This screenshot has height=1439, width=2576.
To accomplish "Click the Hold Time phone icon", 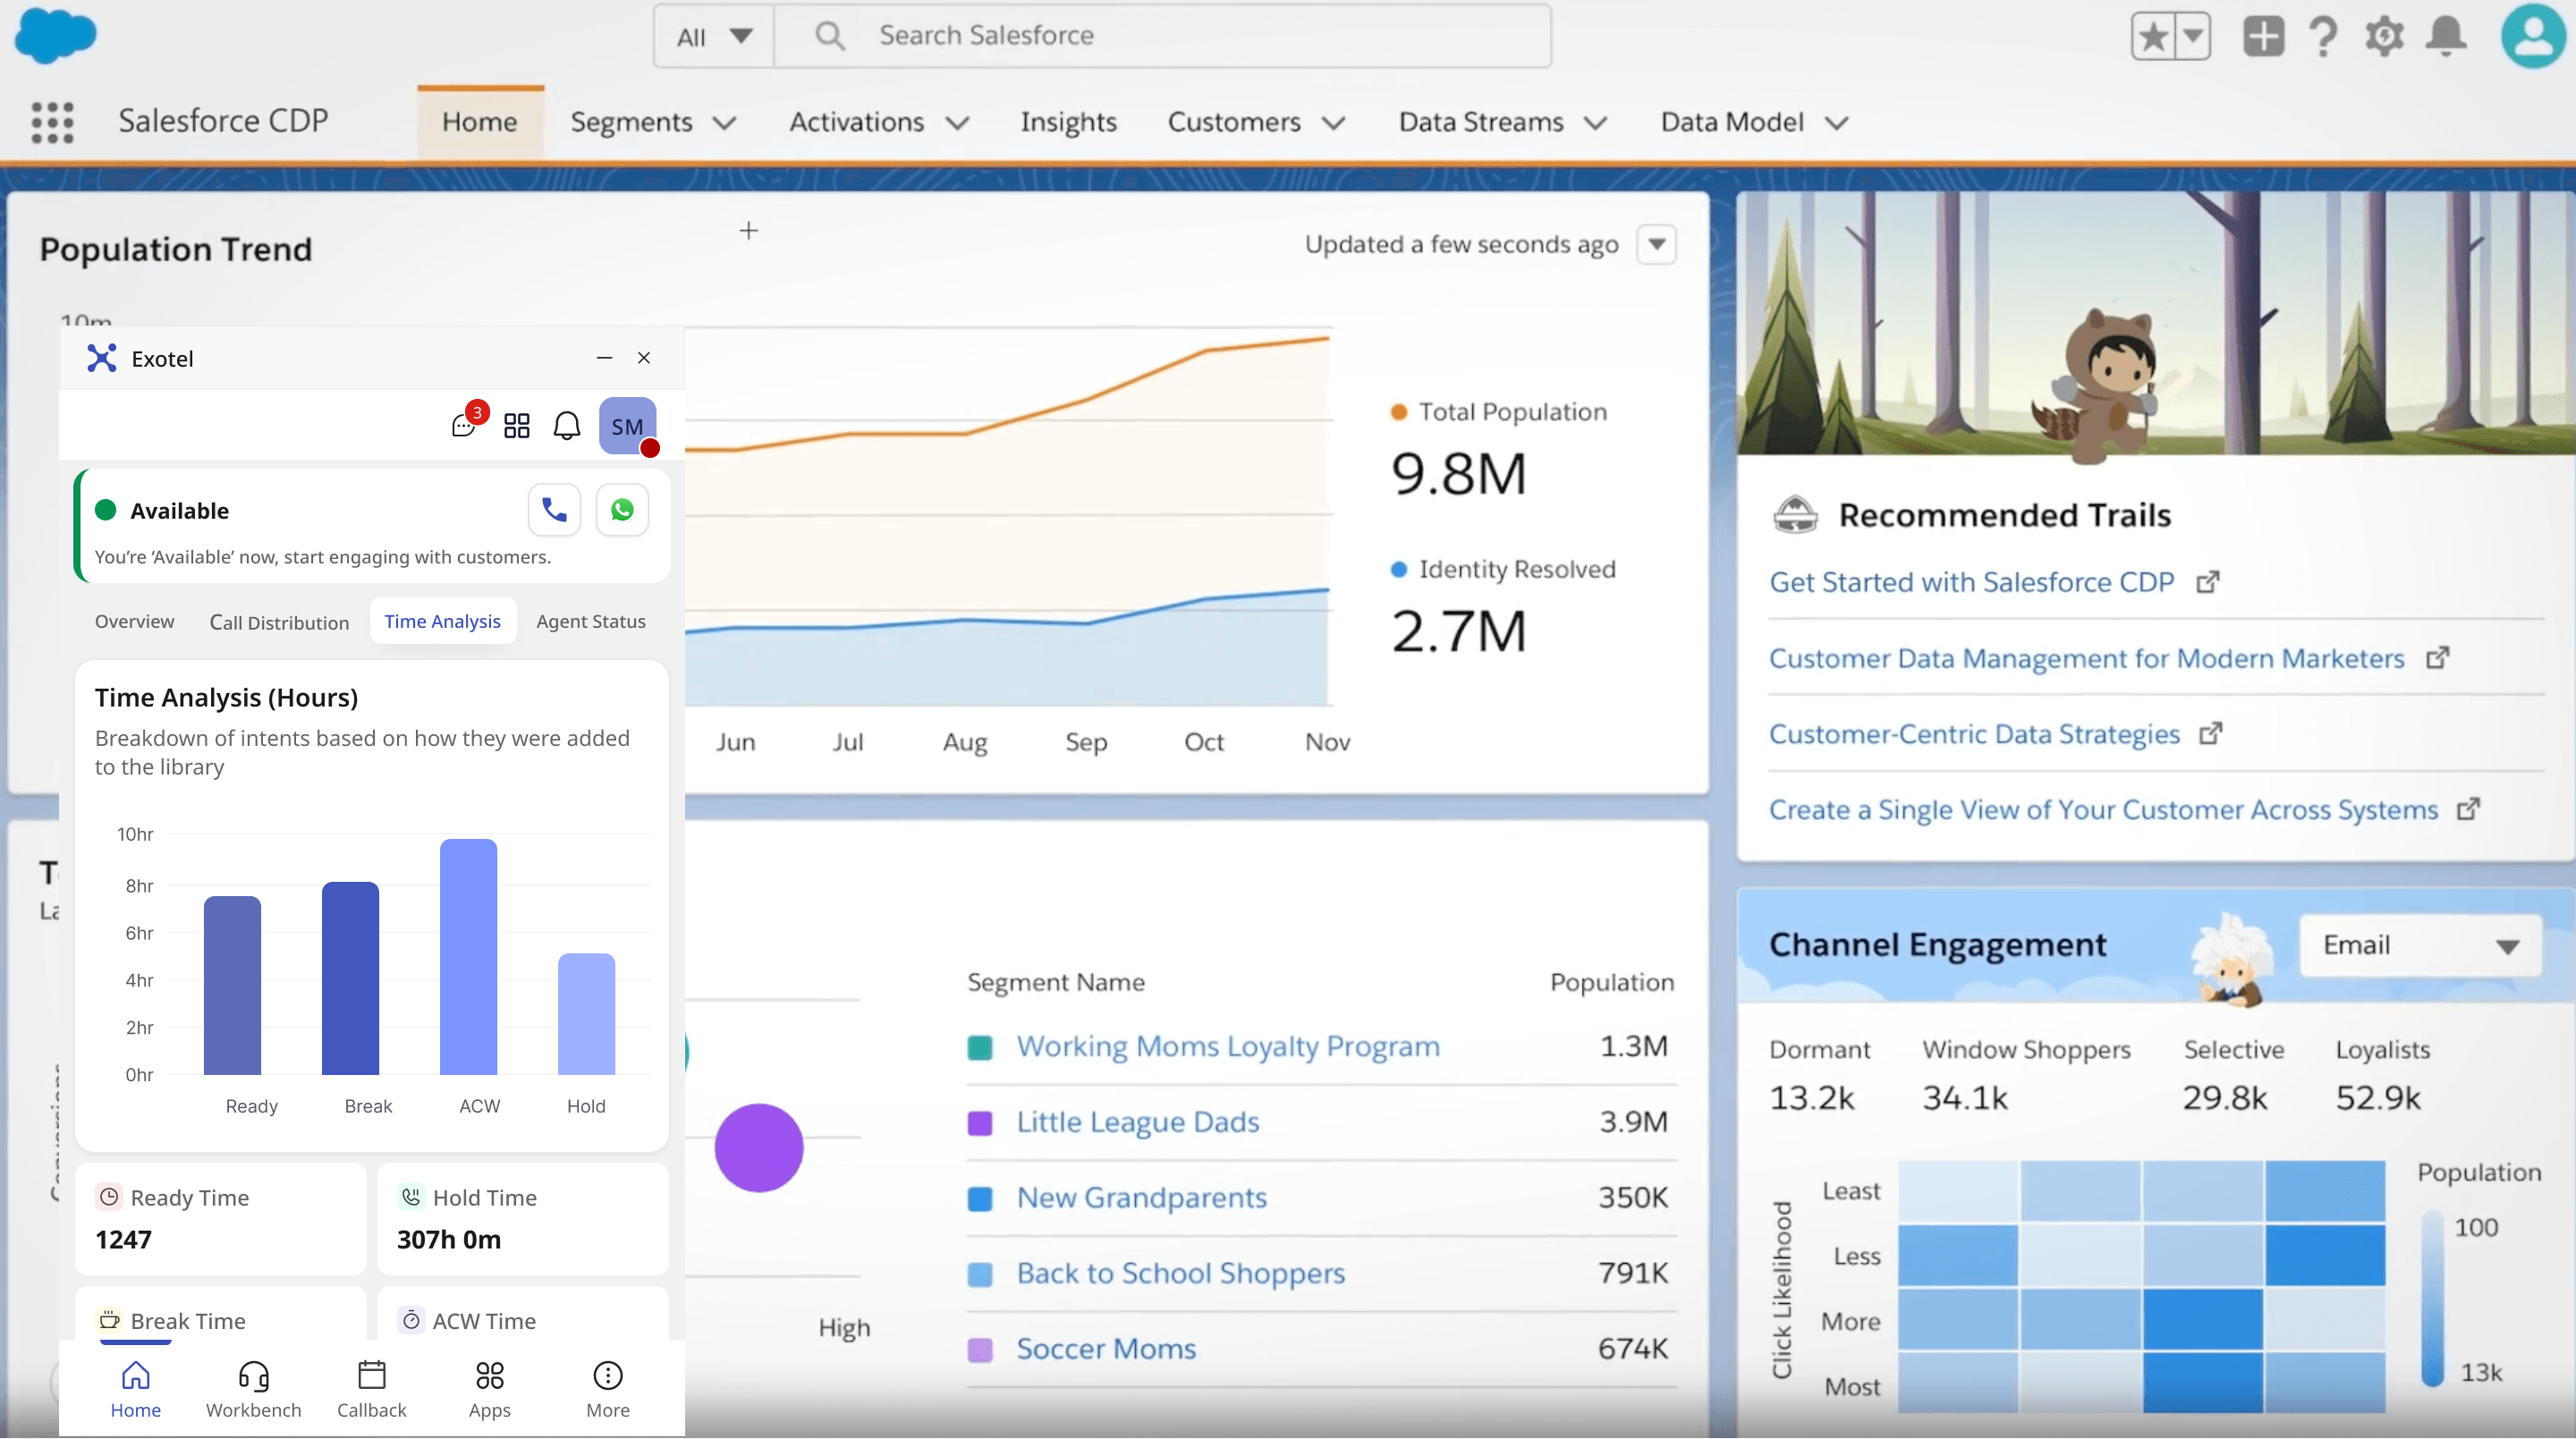I will [x=411, y=1197].
